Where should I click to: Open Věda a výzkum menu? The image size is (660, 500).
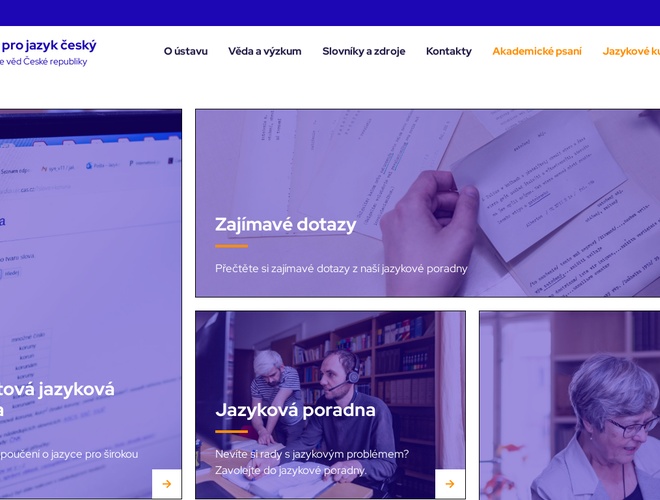(265, 51)
